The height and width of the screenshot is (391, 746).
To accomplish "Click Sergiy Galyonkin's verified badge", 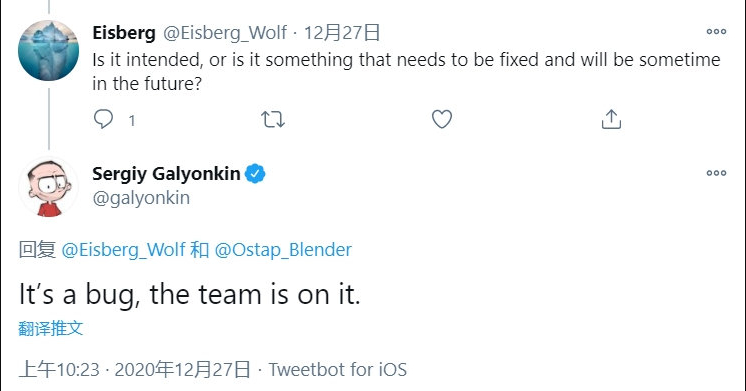I will tap(255, 174).
